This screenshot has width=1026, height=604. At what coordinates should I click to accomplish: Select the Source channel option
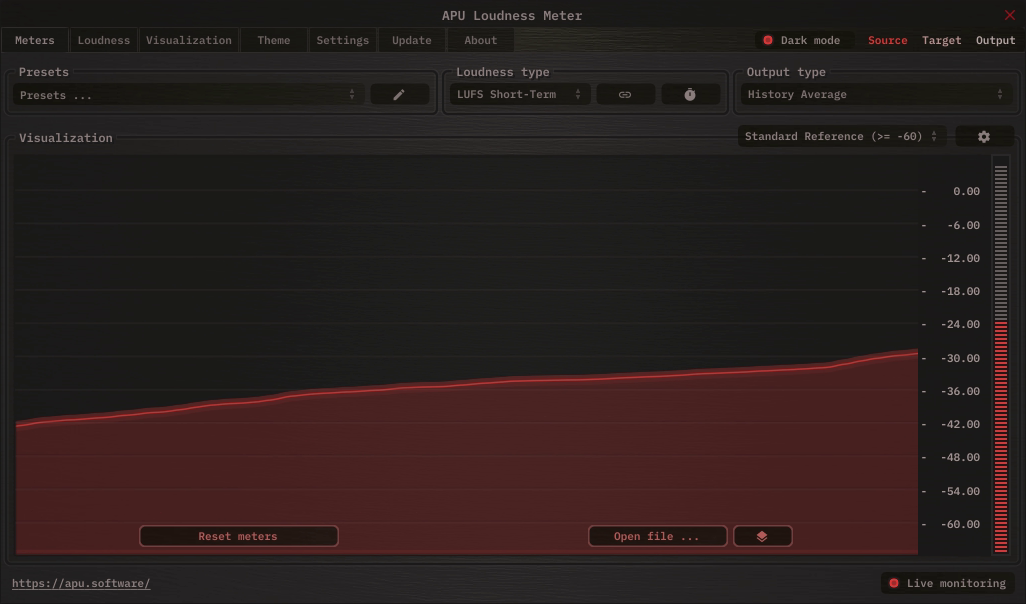(x=887, y=40)
